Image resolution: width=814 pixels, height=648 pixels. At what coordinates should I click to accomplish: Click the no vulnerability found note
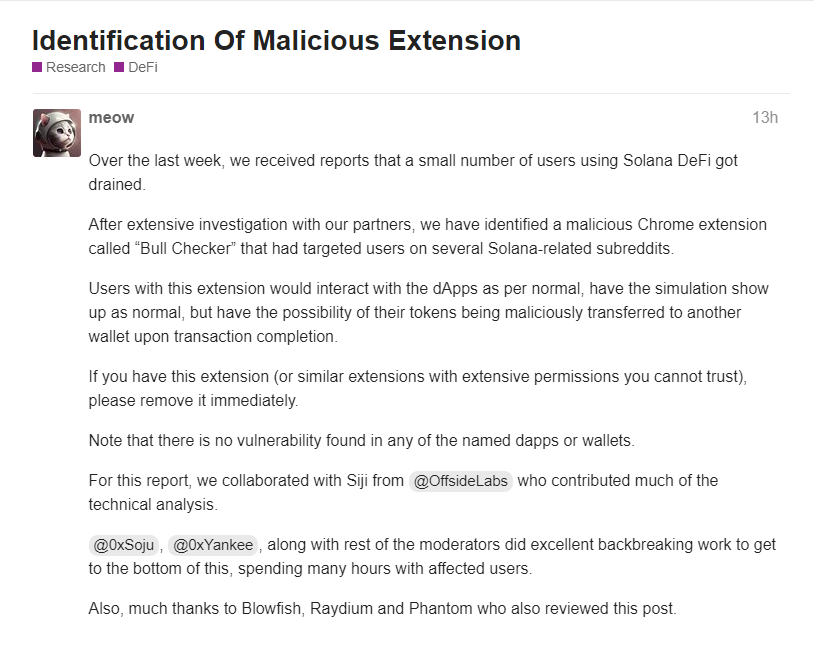[361, 441]
